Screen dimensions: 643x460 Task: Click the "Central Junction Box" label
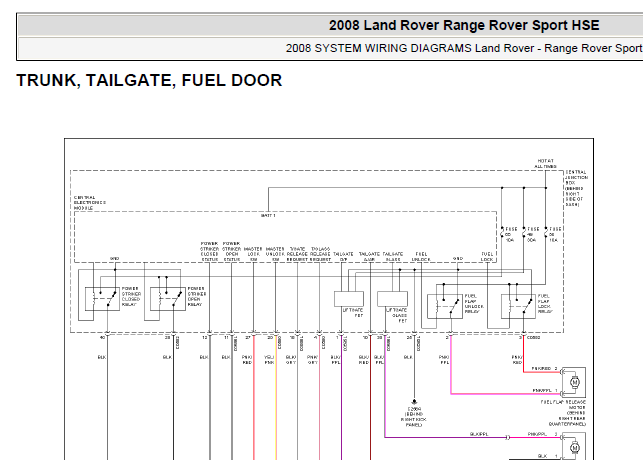[577, 188]
